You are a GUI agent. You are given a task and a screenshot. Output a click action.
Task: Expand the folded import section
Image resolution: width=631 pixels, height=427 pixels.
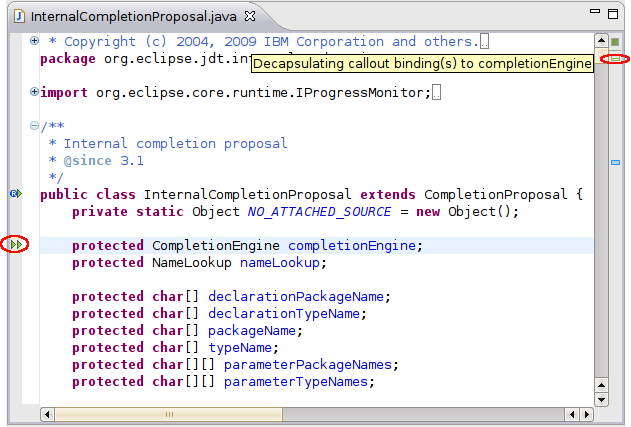pyautogui.click(x=35, y=92)
